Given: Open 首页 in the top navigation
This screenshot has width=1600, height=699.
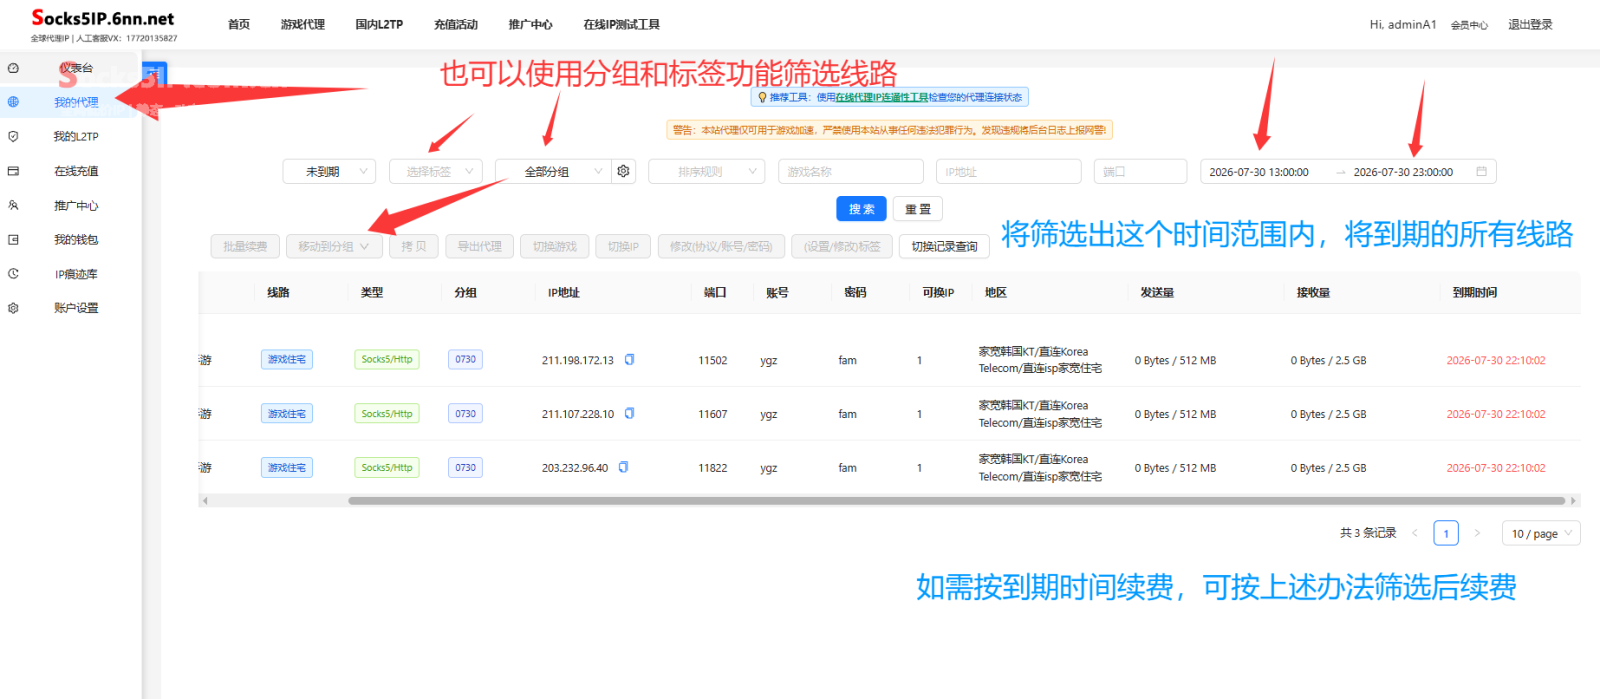Looking at the screenshot, I should tap(239, 24).
